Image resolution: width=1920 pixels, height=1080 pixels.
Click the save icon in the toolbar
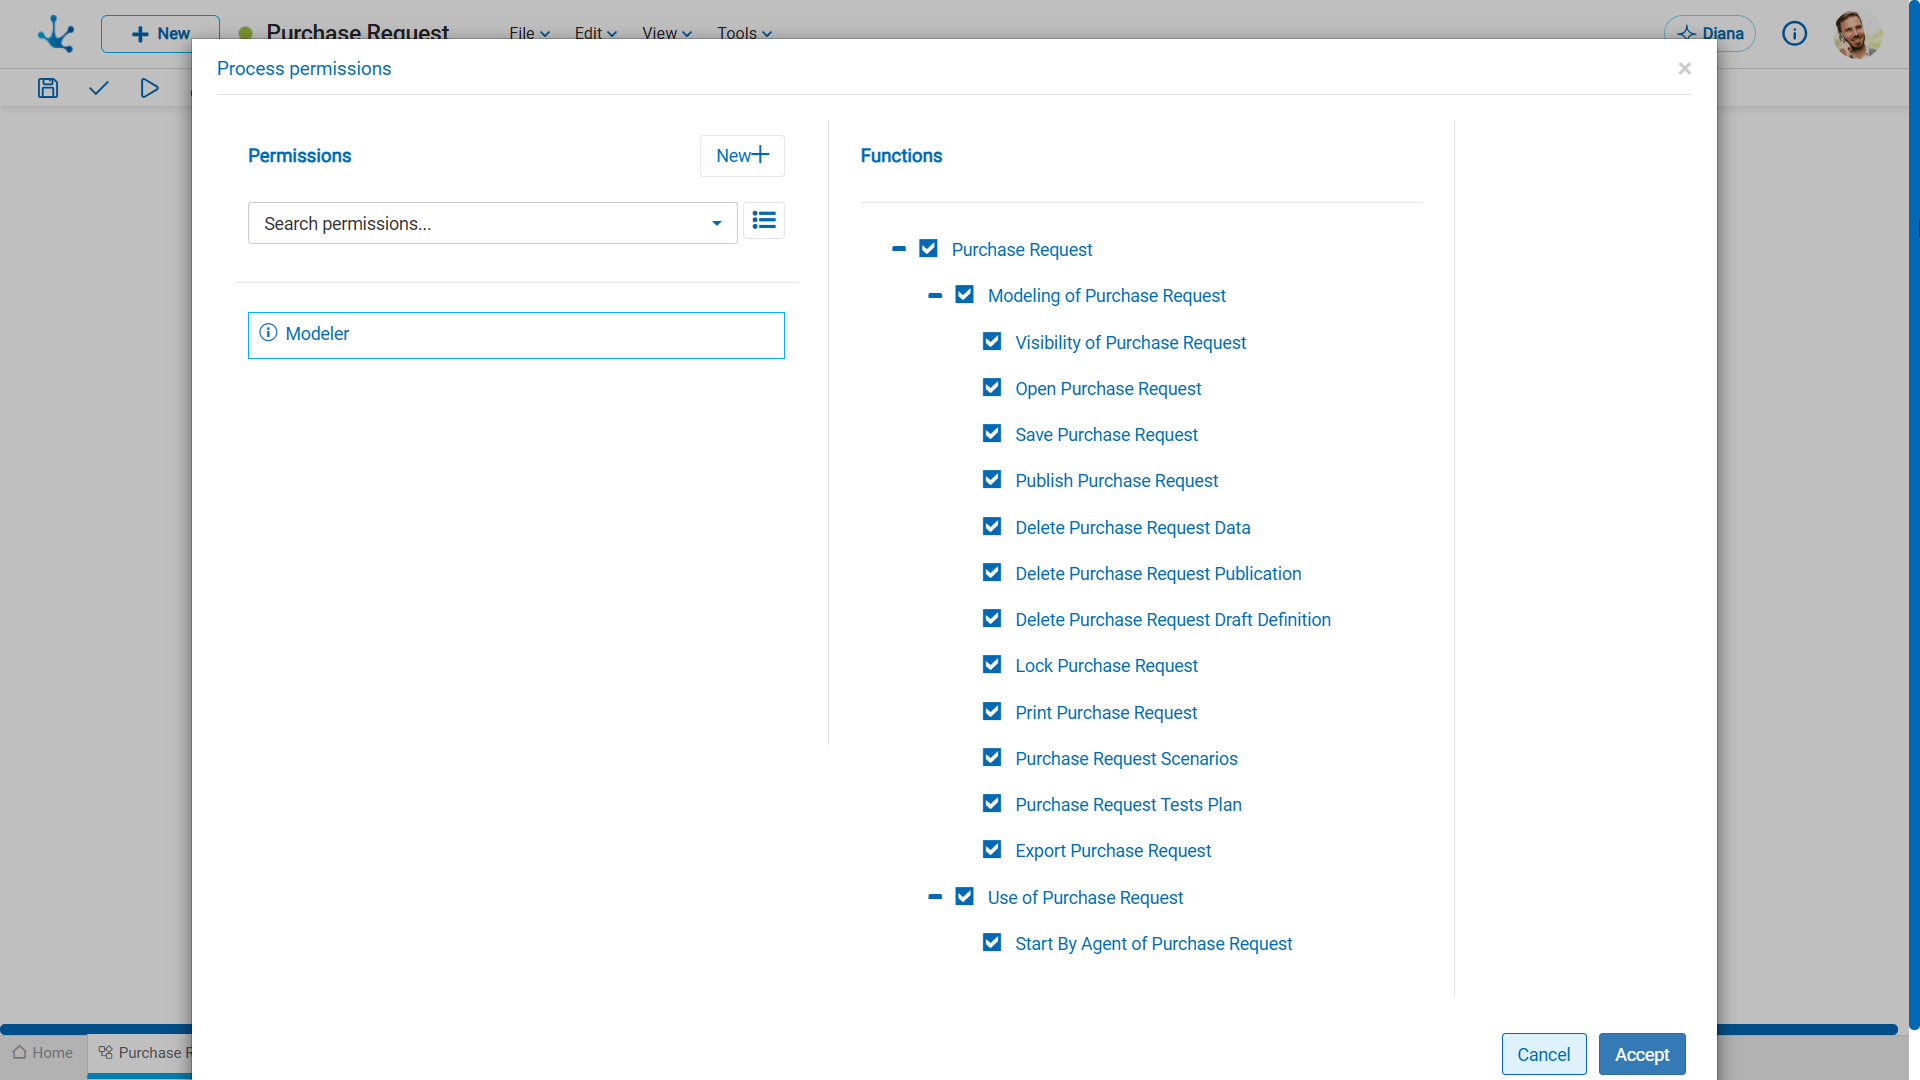tap(48, 88)
